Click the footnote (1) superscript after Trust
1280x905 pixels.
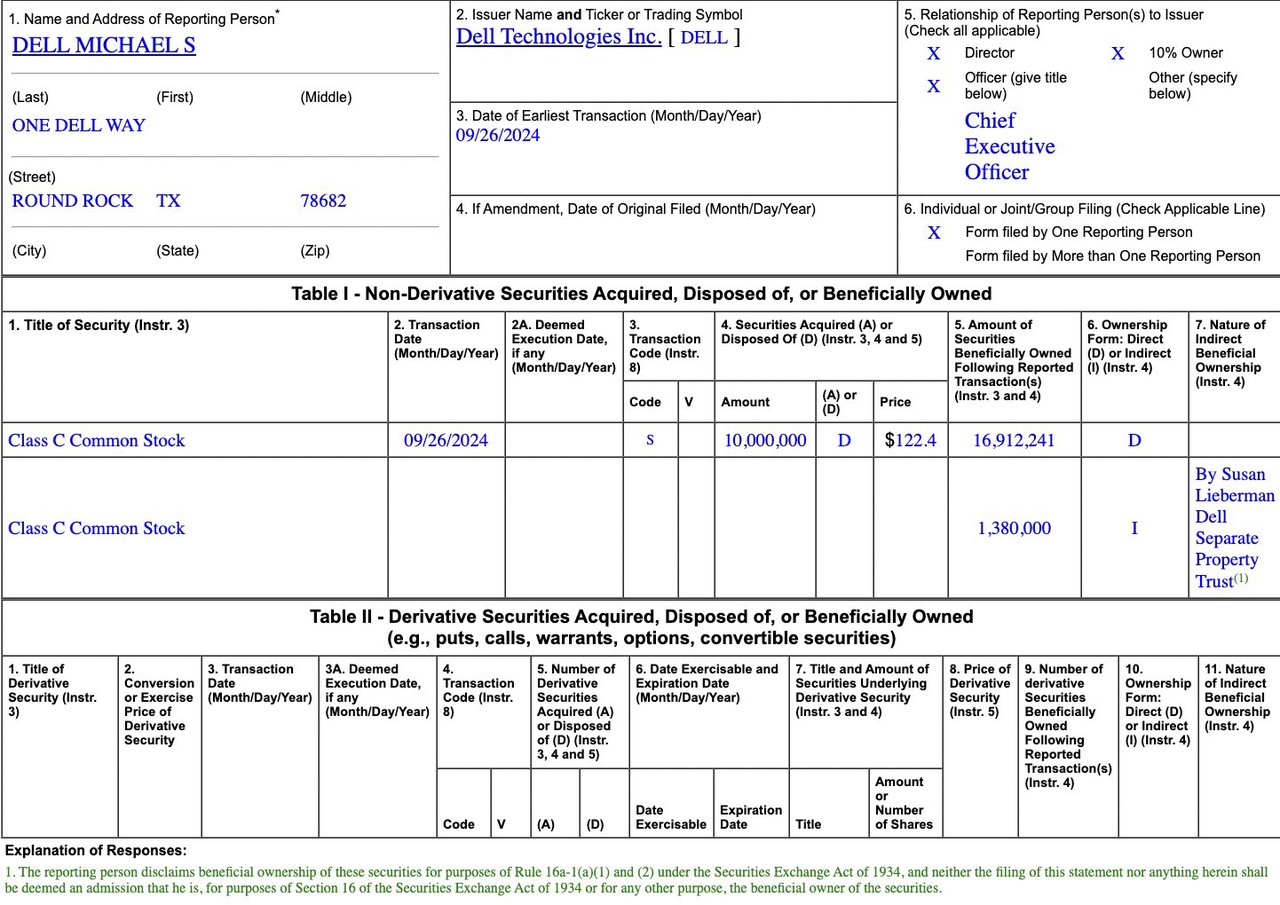[x=1241, y=578]
